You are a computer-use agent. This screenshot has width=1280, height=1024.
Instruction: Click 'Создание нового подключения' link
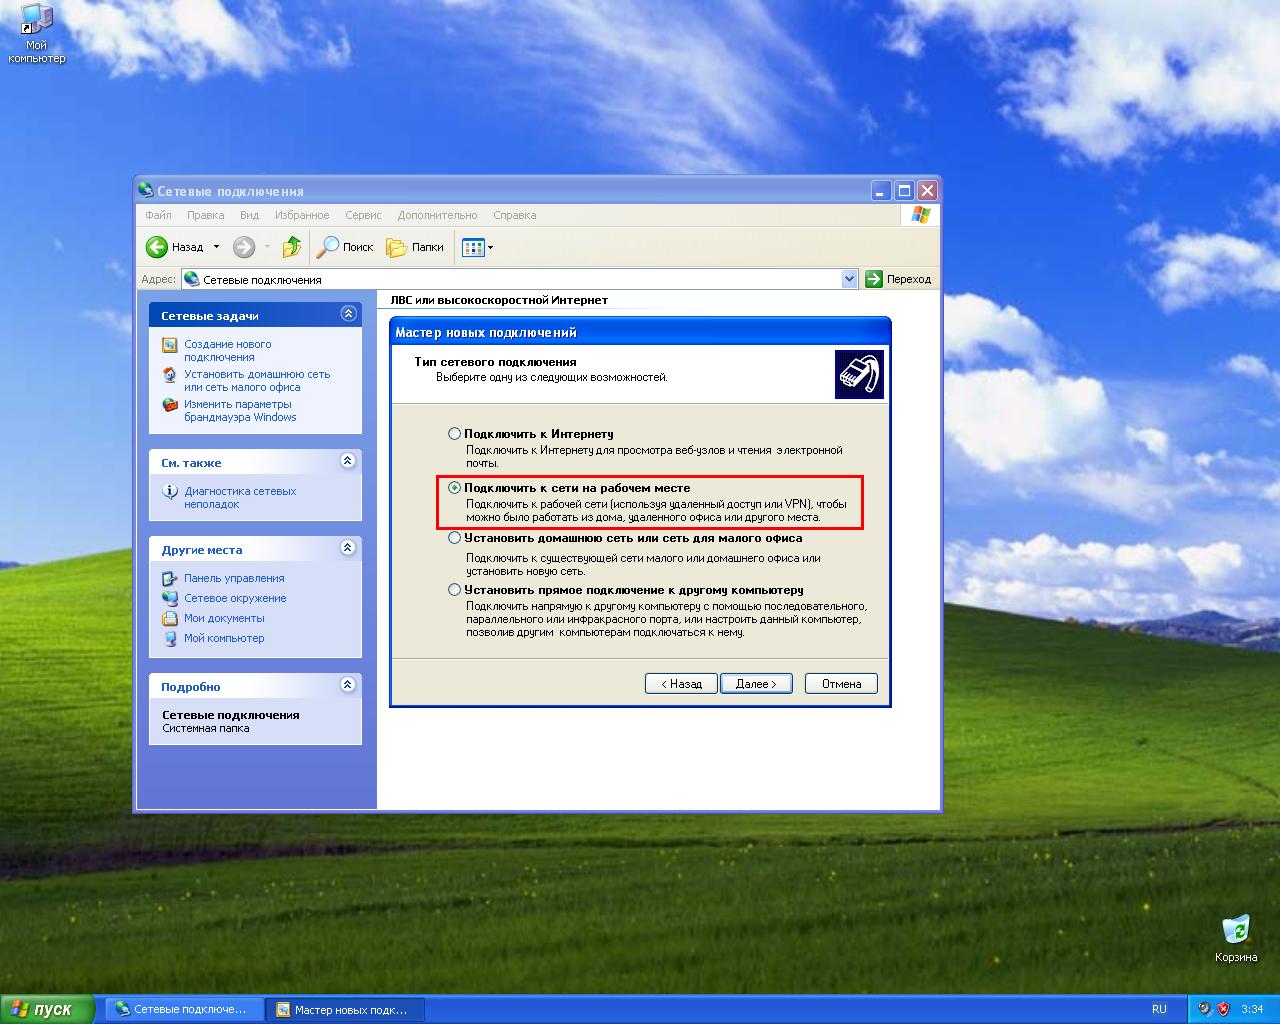click(228, 351)
